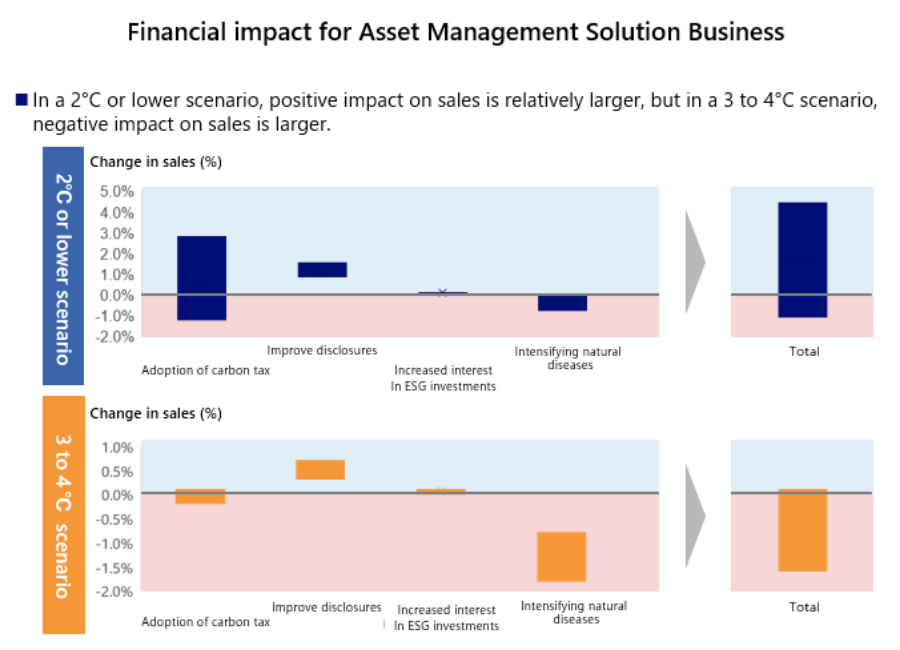Select the blue Total bar
This screenshot has height=650, width=900.
[x=802, y=260]
